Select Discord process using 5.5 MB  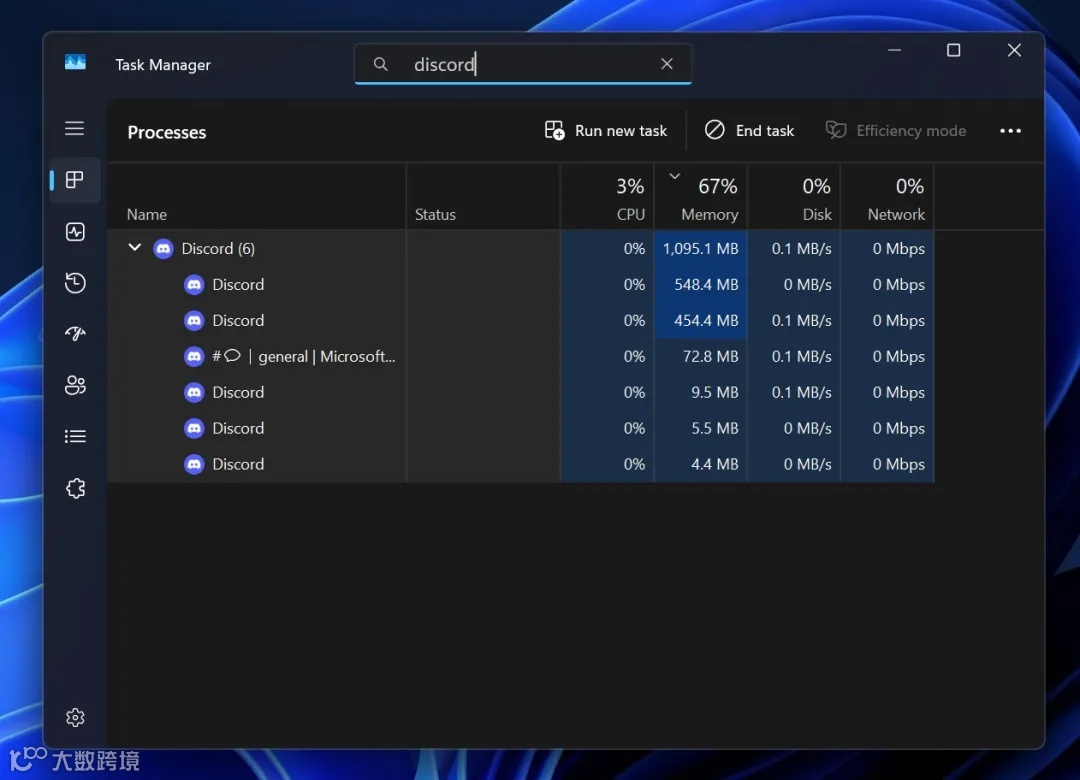click(x=521, y=428)
